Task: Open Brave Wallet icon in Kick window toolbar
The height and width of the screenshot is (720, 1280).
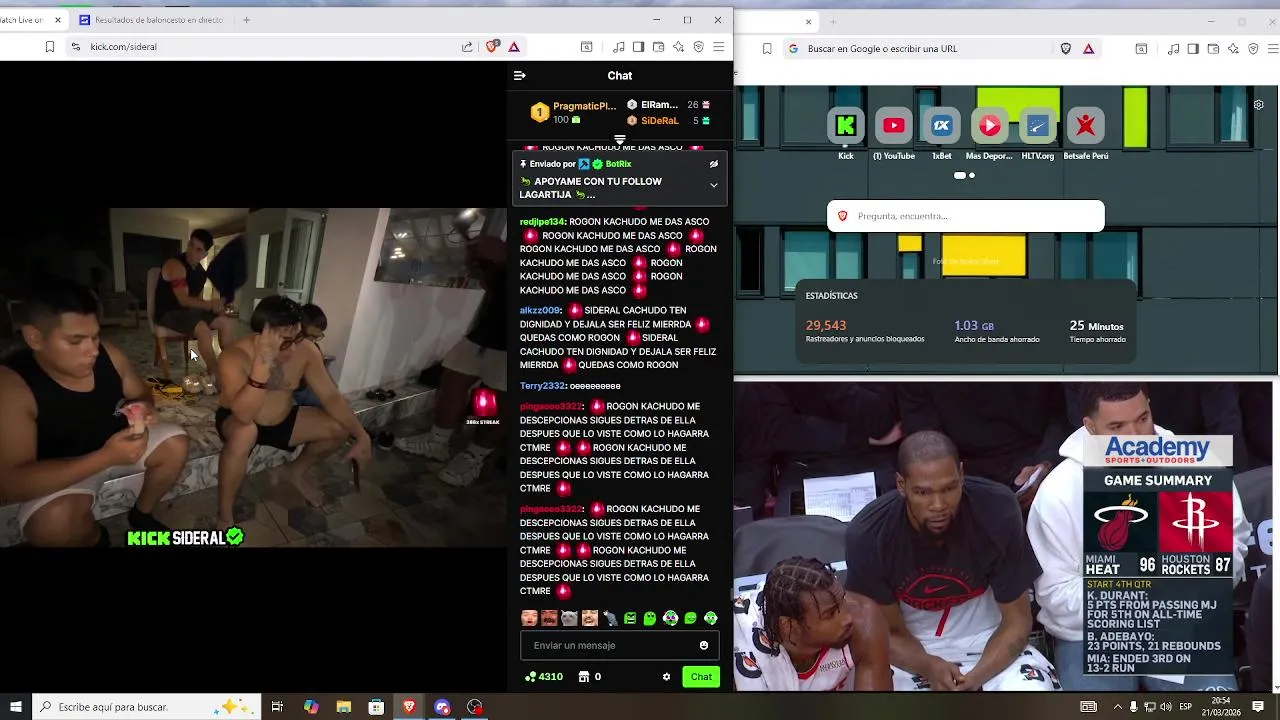Action: tap(658, 47)
